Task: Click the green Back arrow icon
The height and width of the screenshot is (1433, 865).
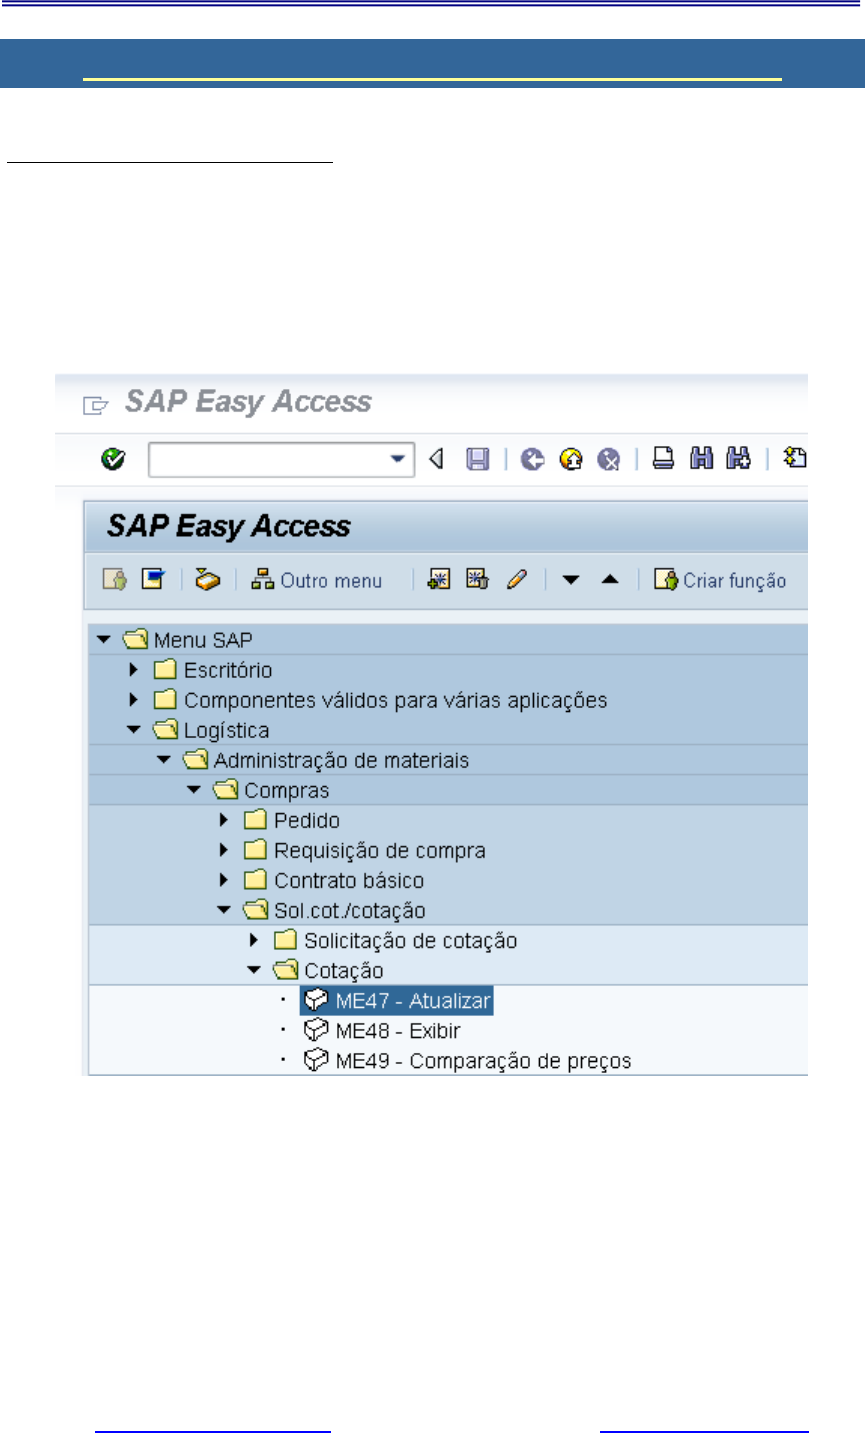Action: [x=533, y=459]
